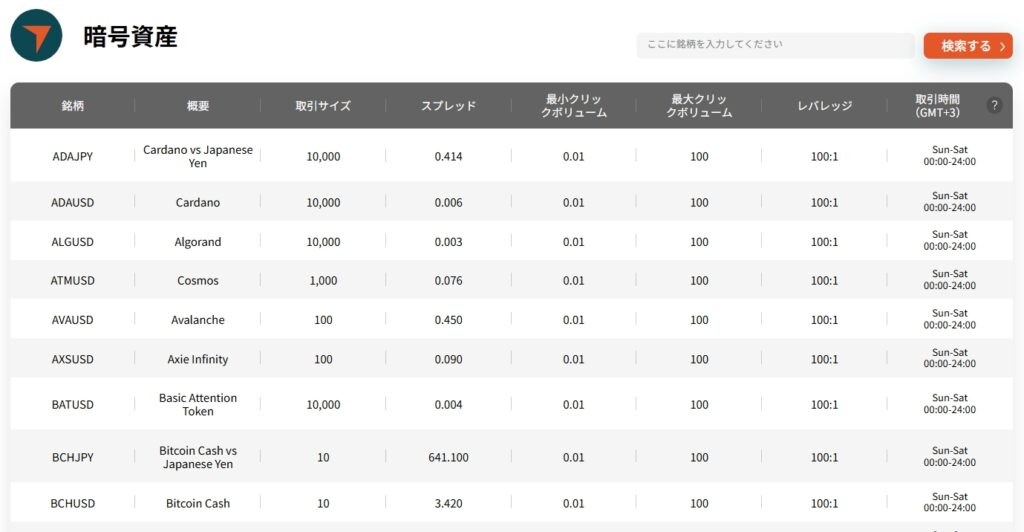
Task: Click the Algorand description cell
Action: click(x=198, y=242)
